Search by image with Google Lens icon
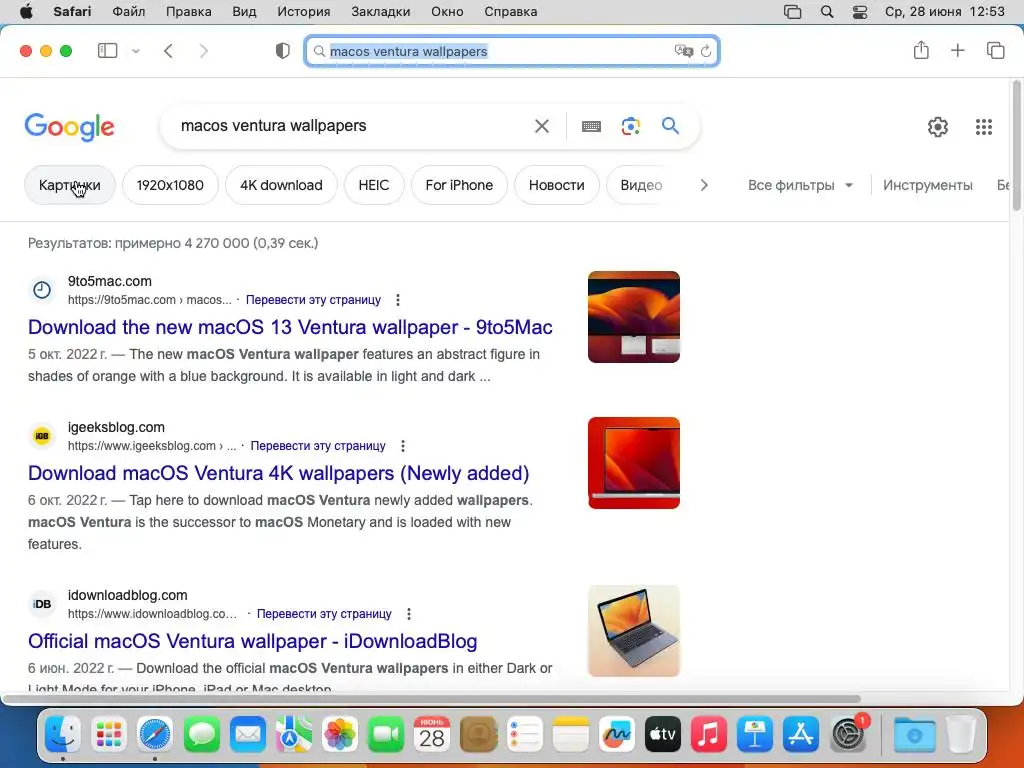 coord(630,126)
